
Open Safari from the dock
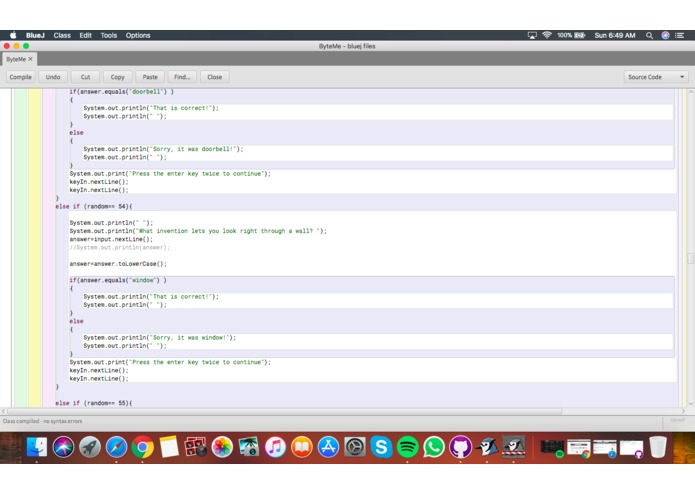tap(116, 447)
